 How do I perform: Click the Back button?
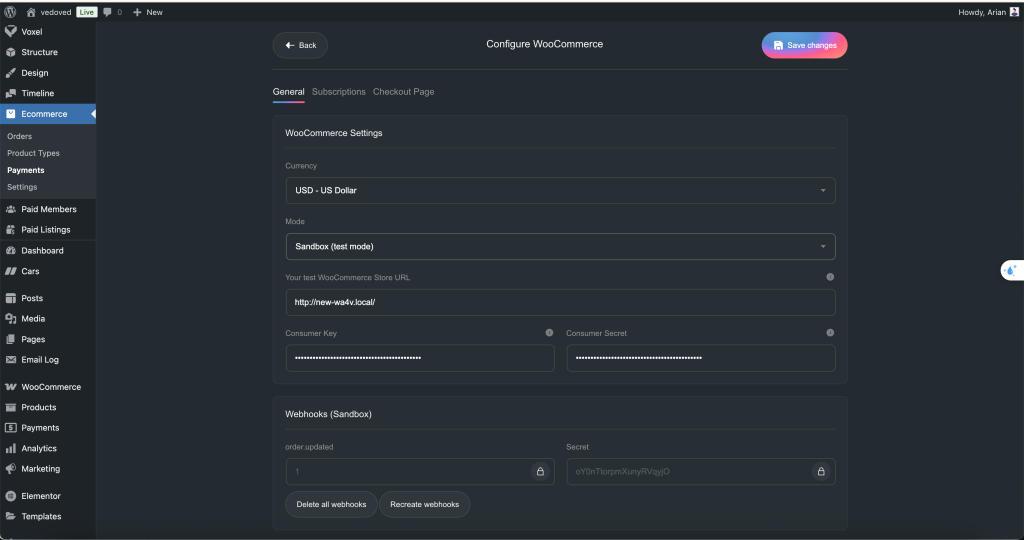[300, 45]
